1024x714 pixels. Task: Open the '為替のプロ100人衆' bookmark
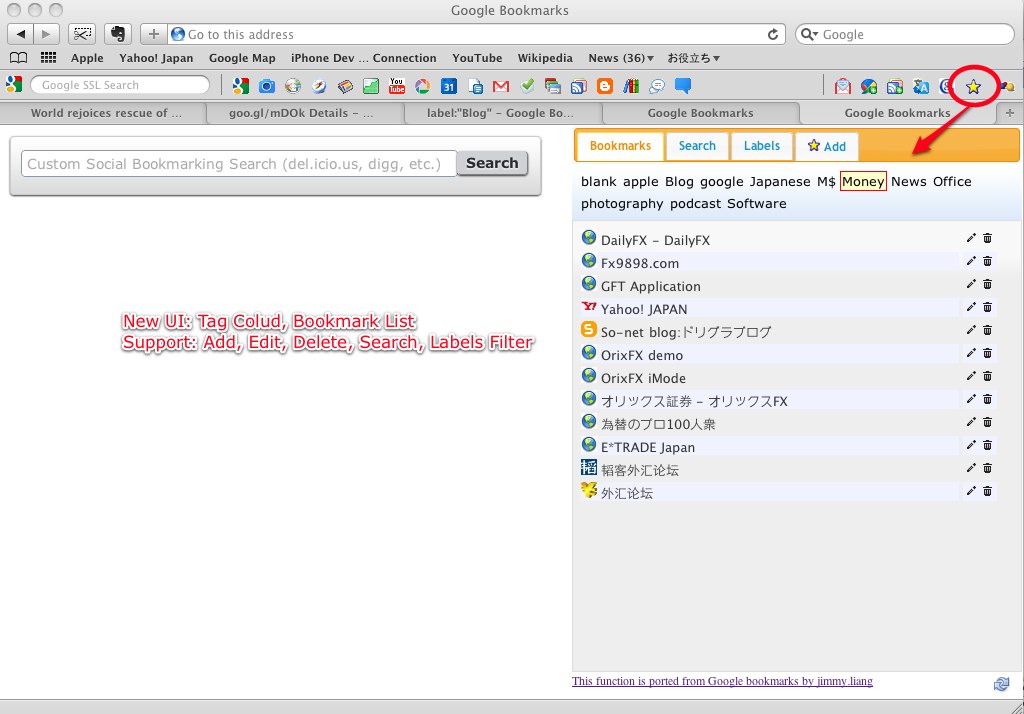coord(658,425)
